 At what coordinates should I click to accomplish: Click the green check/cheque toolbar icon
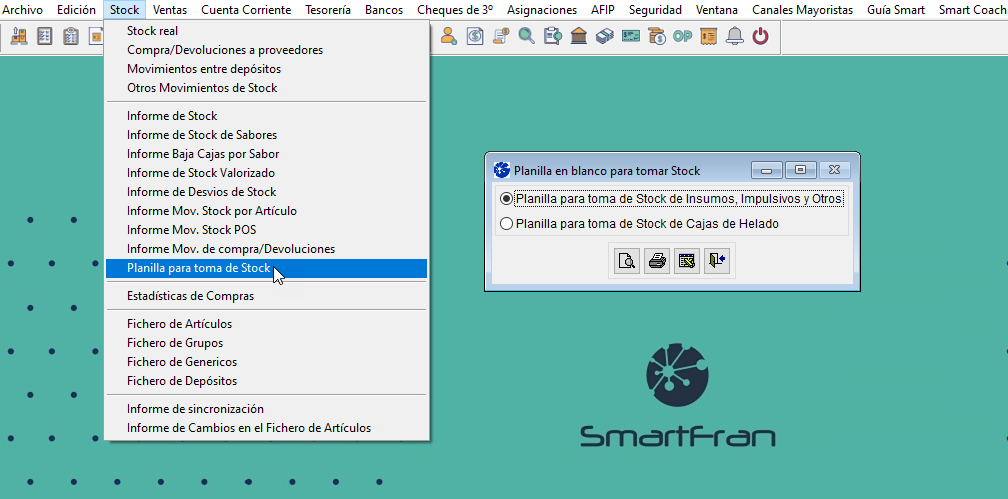[631, 36]
